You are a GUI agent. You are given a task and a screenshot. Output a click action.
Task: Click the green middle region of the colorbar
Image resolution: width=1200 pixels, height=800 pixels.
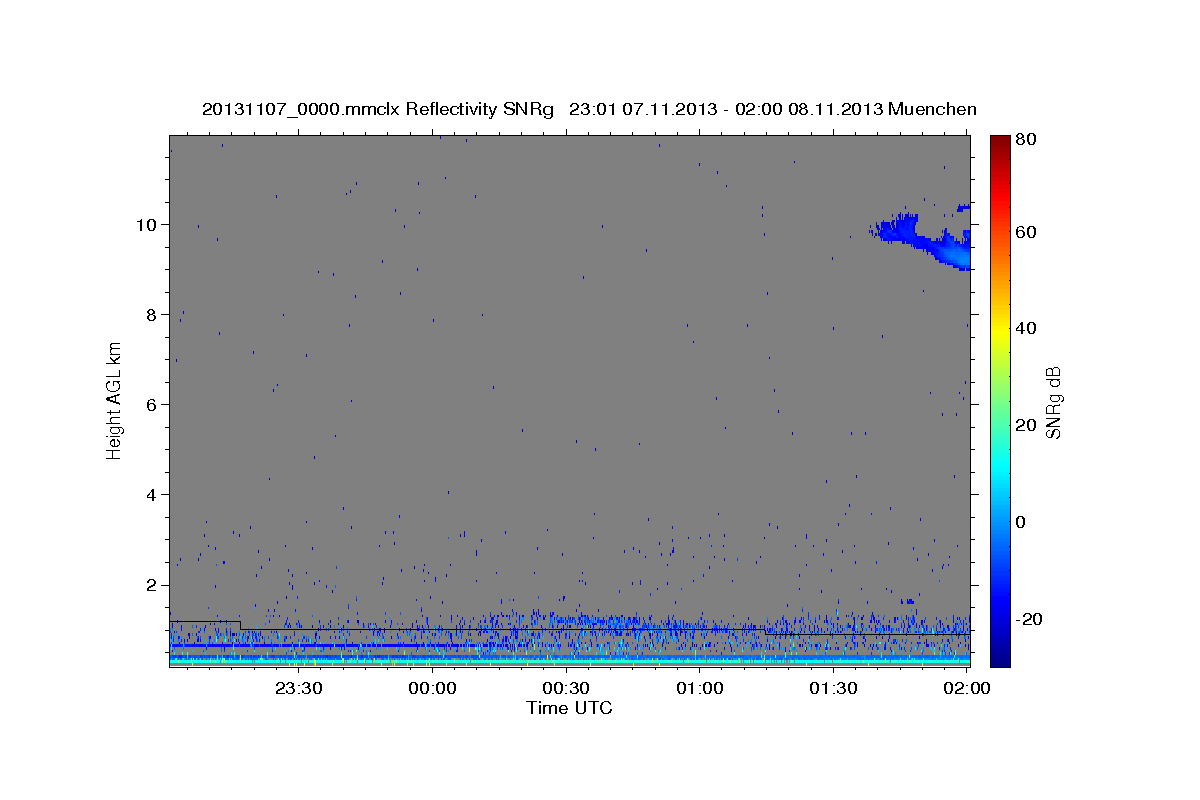coord(999,400)
